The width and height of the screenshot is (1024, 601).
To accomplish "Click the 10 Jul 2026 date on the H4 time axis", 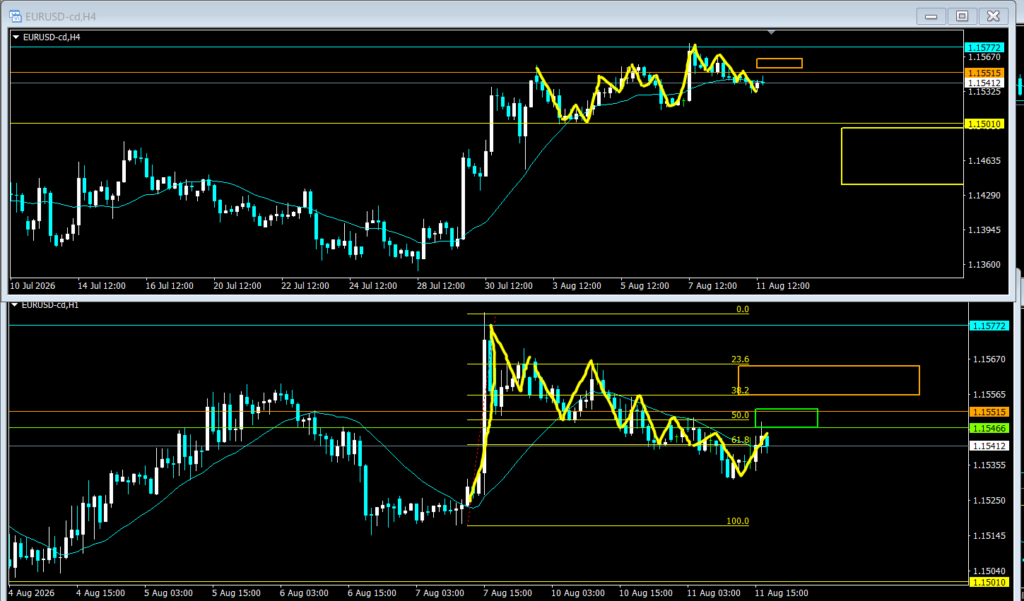I will tap(33, 286).
